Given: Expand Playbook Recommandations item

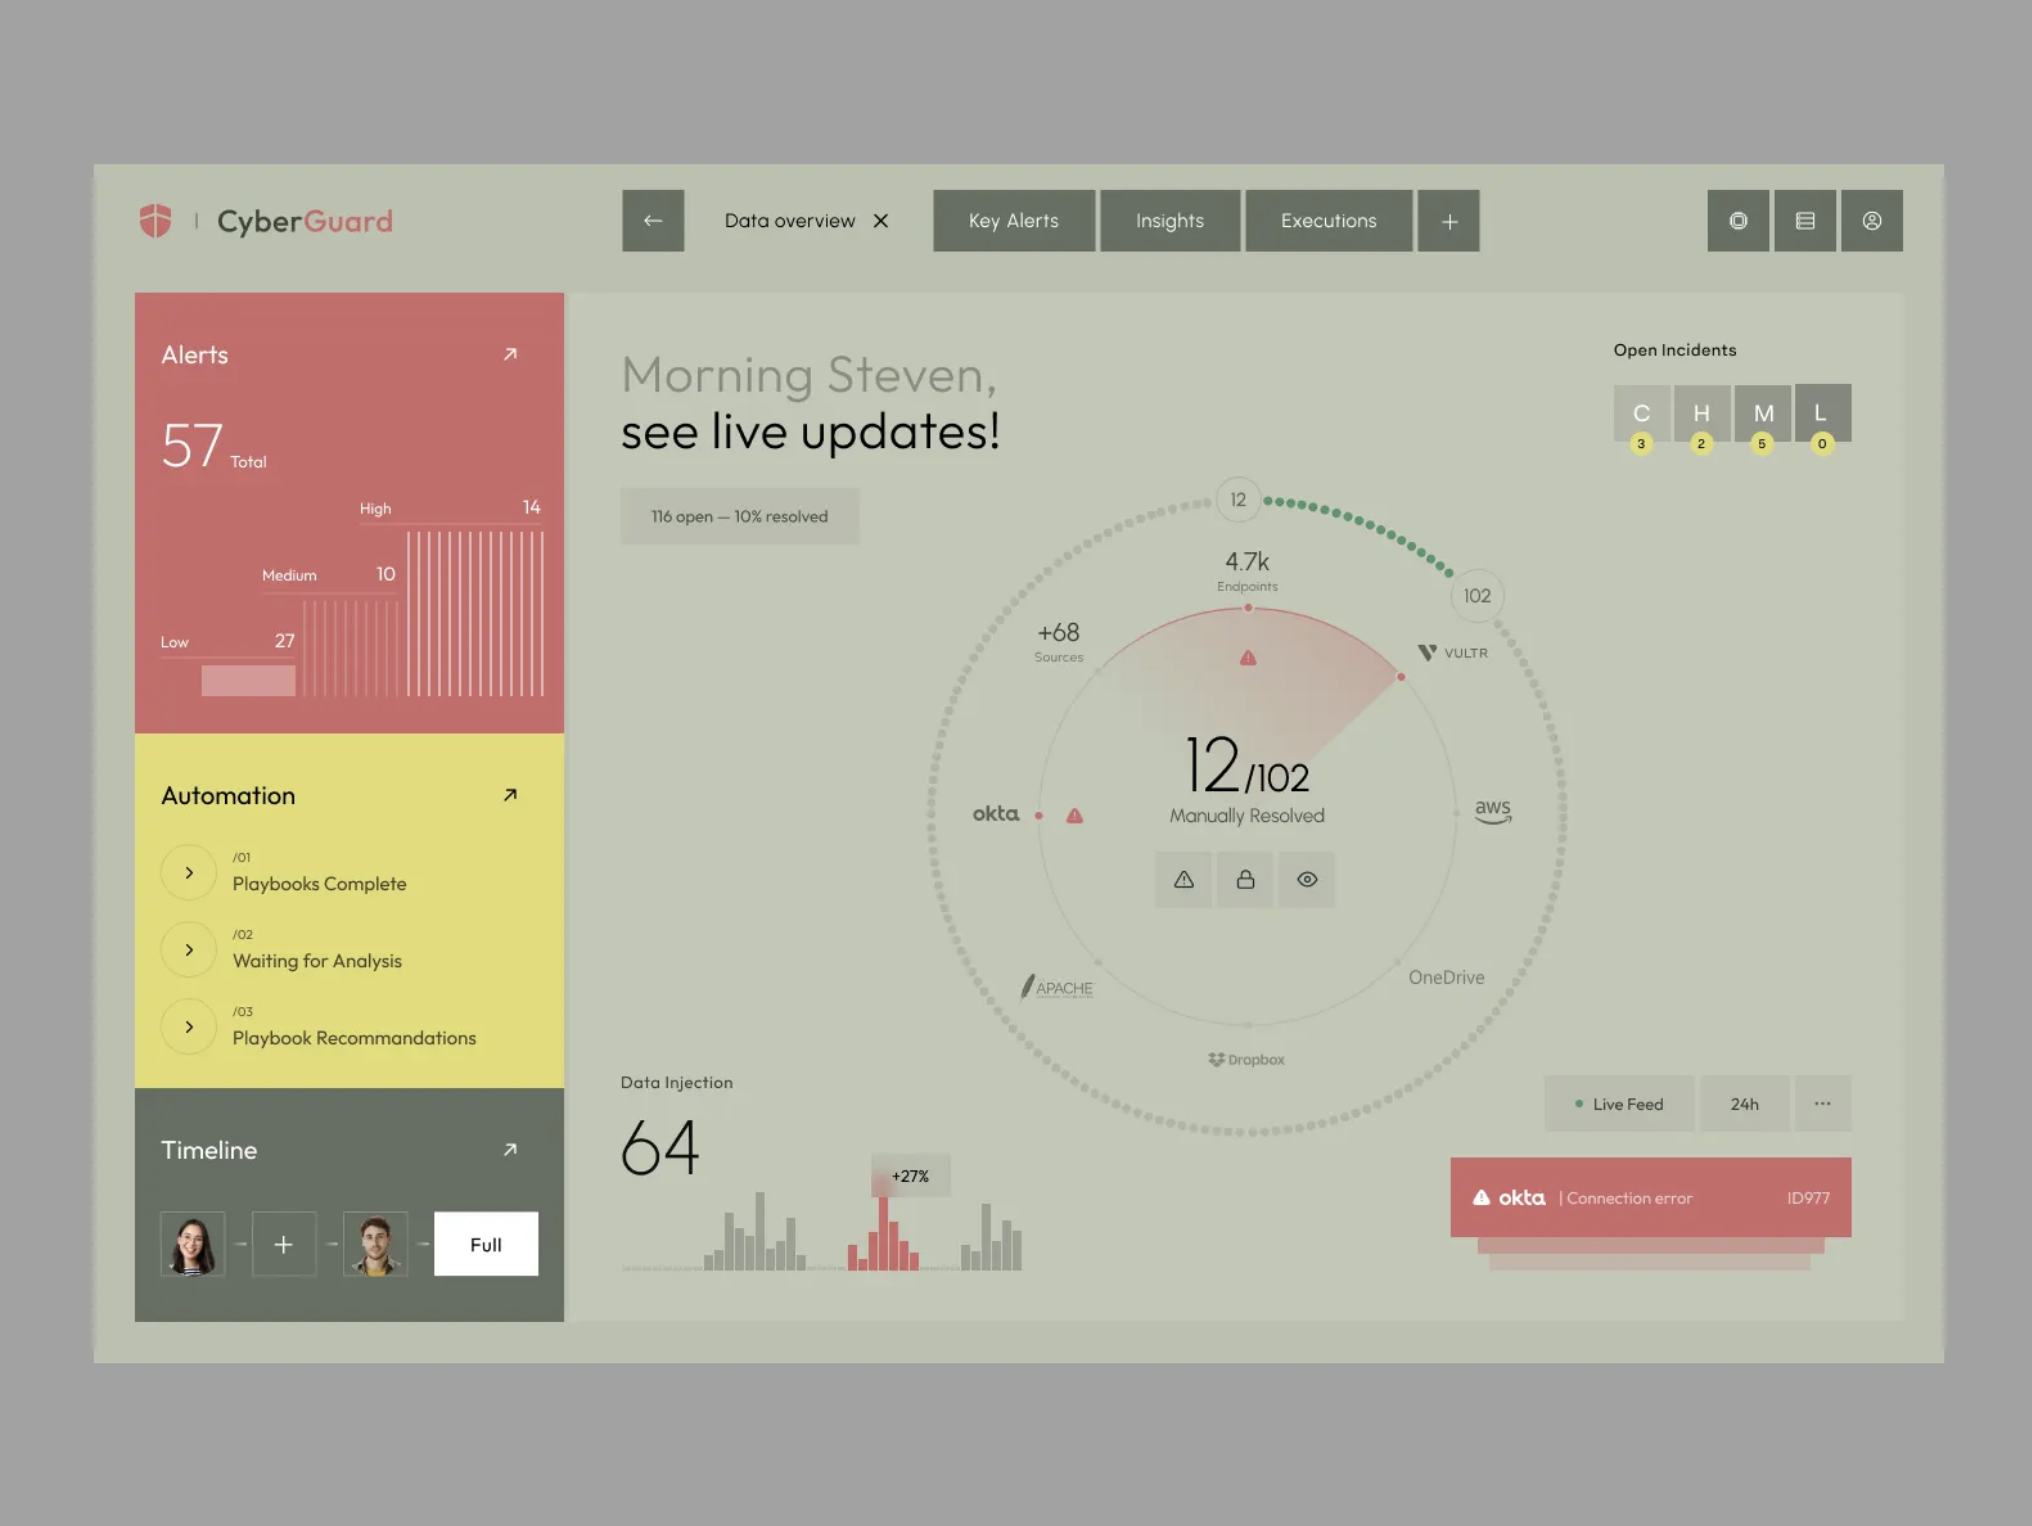Looking at the screenshot, I should tap(189, 1027).
